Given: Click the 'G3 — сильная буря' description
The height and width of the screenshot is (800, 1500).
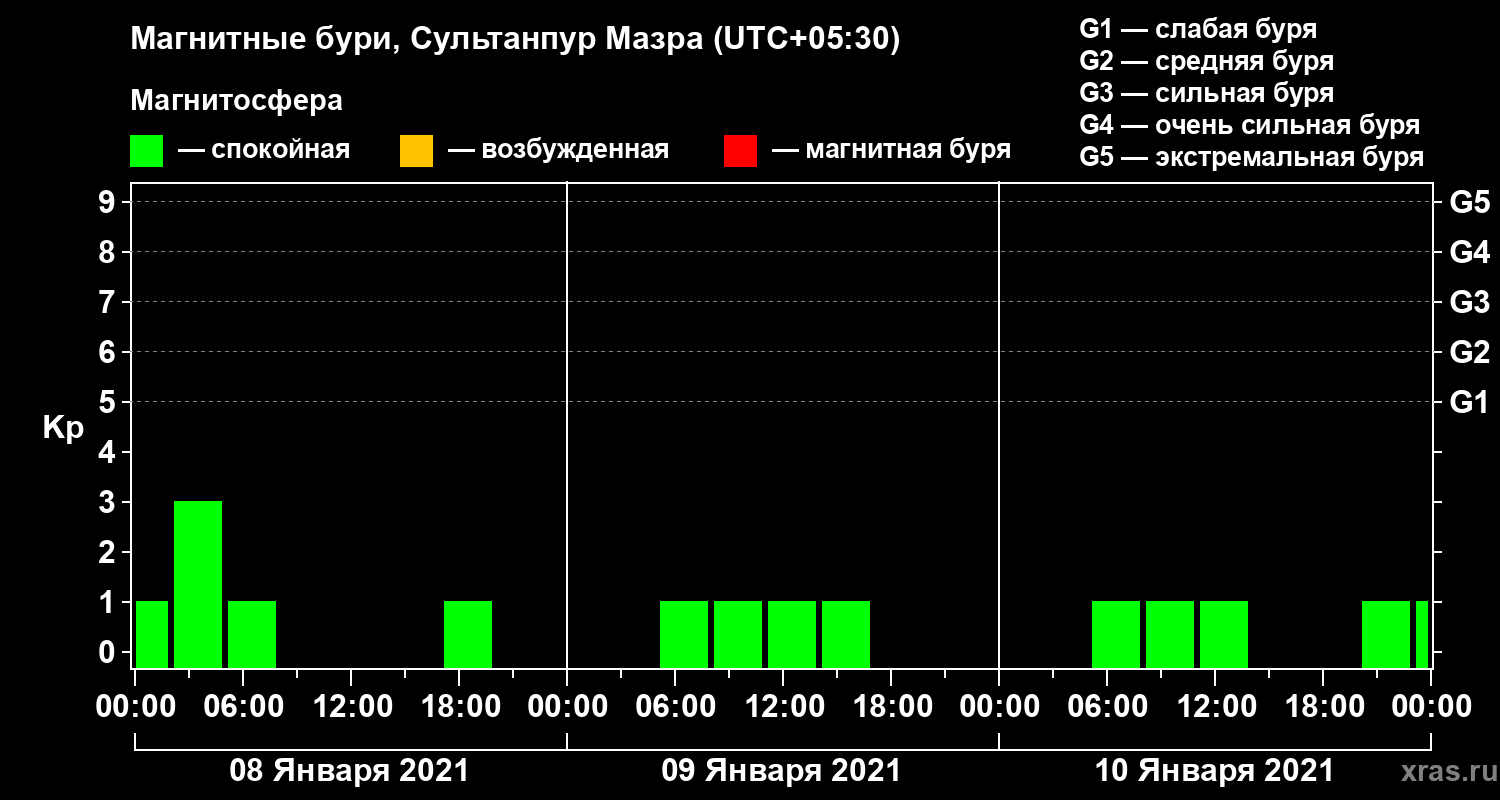Looking at the screenshot, I should (1206, 93).
